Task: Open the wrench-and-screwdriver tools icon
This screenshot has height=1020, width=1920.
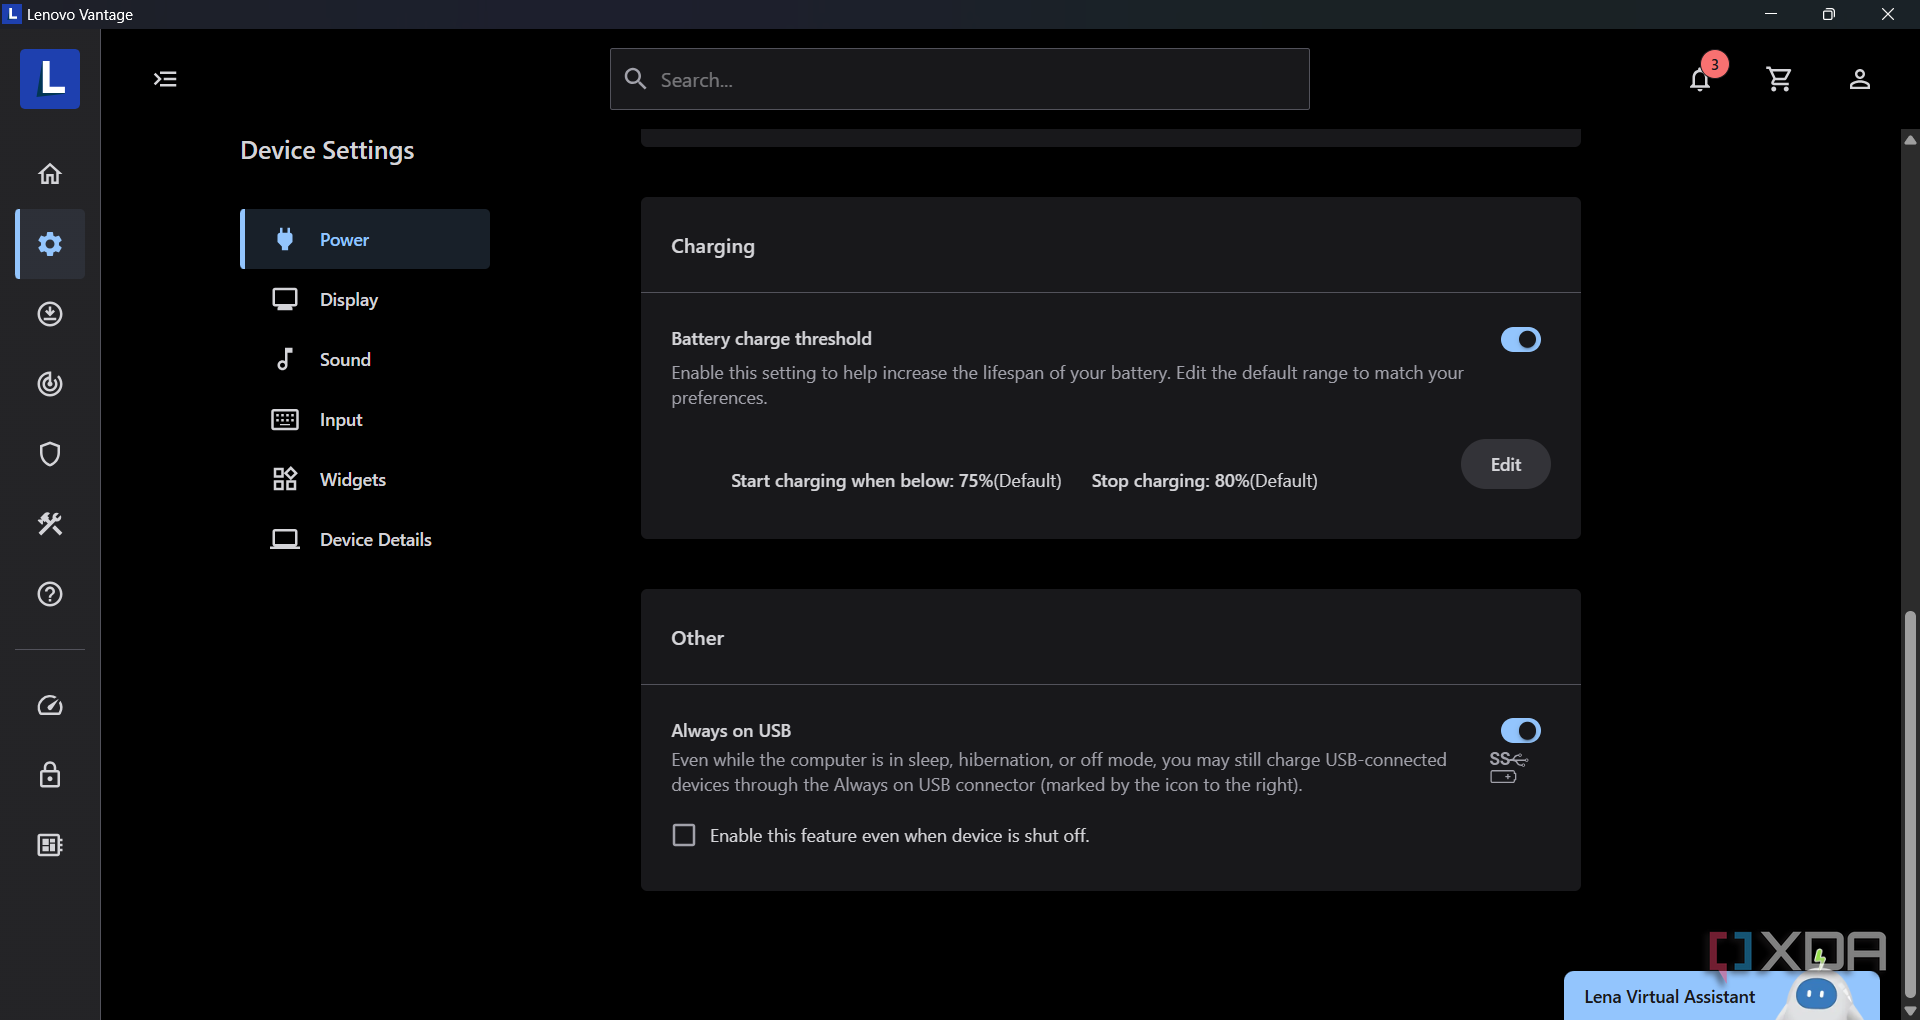Action: [x=50, y=524]
